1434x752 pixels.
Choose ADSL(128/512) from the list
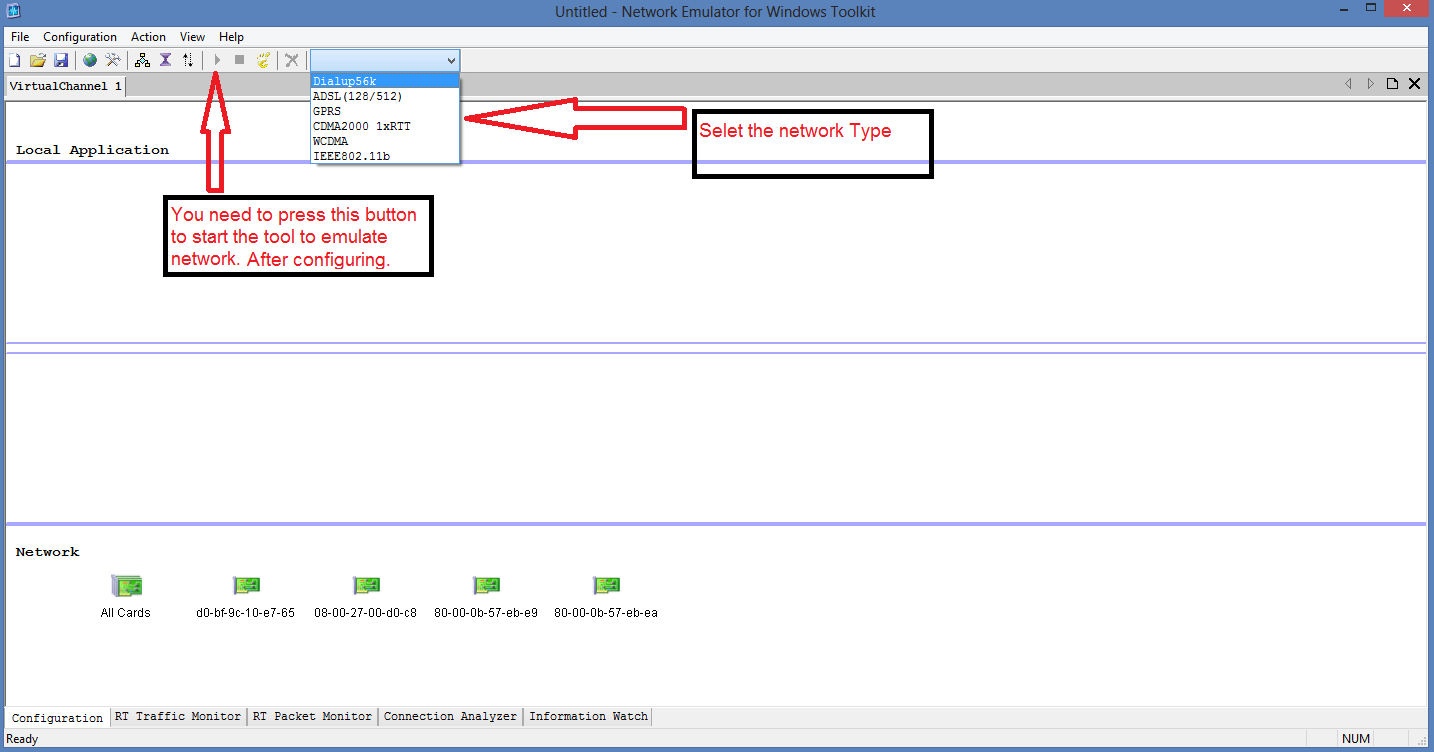pos(357,95)
